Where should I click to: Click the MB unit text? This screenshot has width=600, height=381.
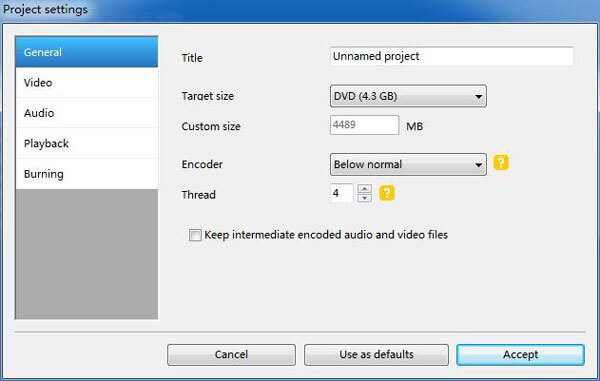414,126
